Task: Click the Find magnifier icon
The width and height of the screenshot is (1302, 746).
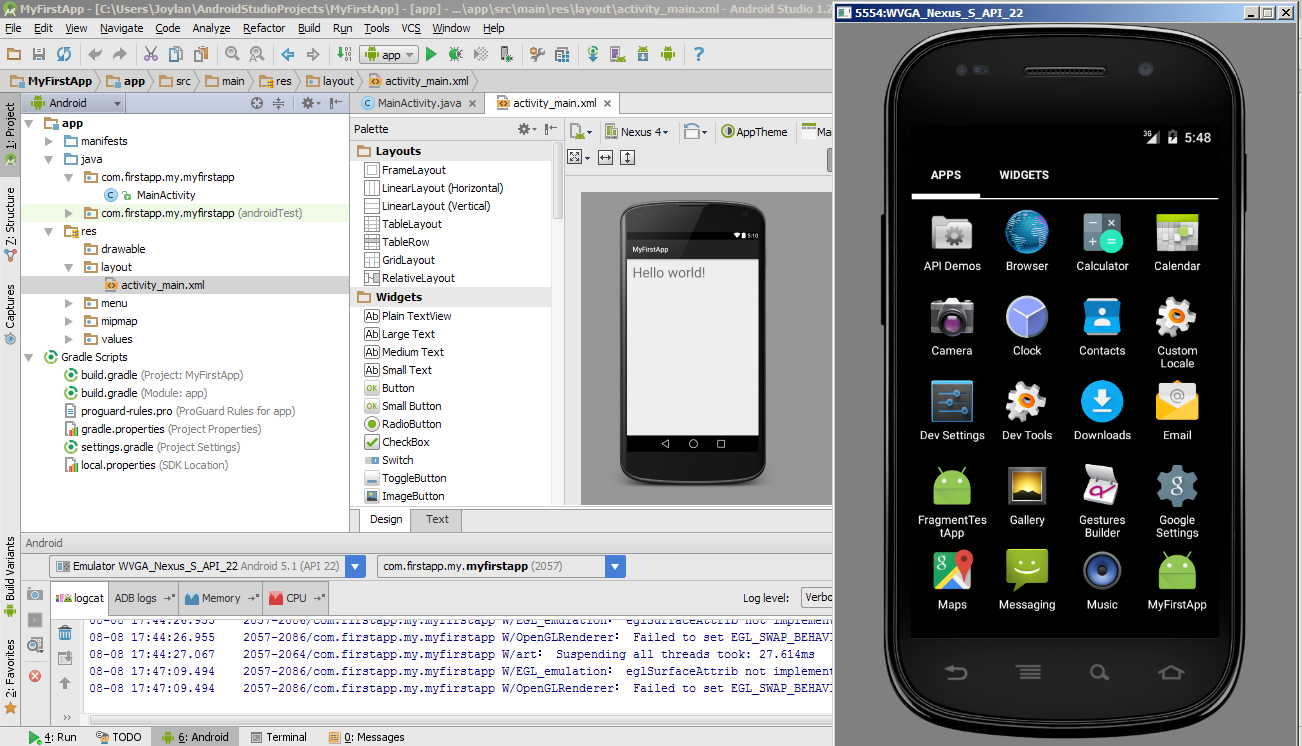Action: (x=232, y=54)
